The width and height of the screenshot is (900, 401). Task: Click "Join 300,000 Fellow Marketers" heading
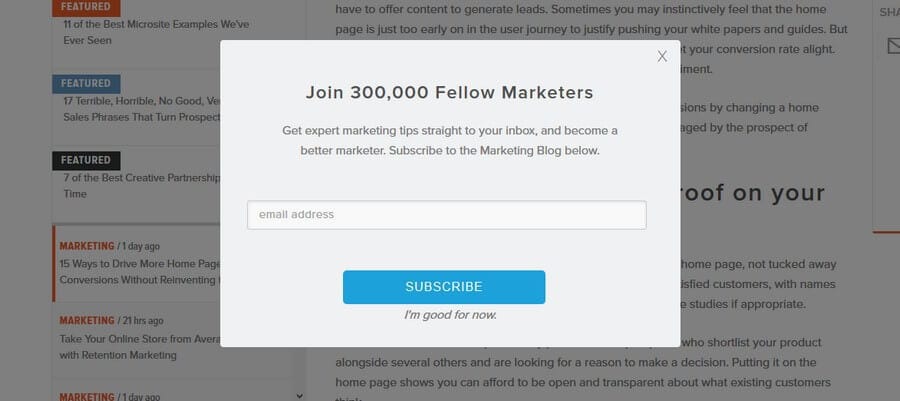coord(449,92)
